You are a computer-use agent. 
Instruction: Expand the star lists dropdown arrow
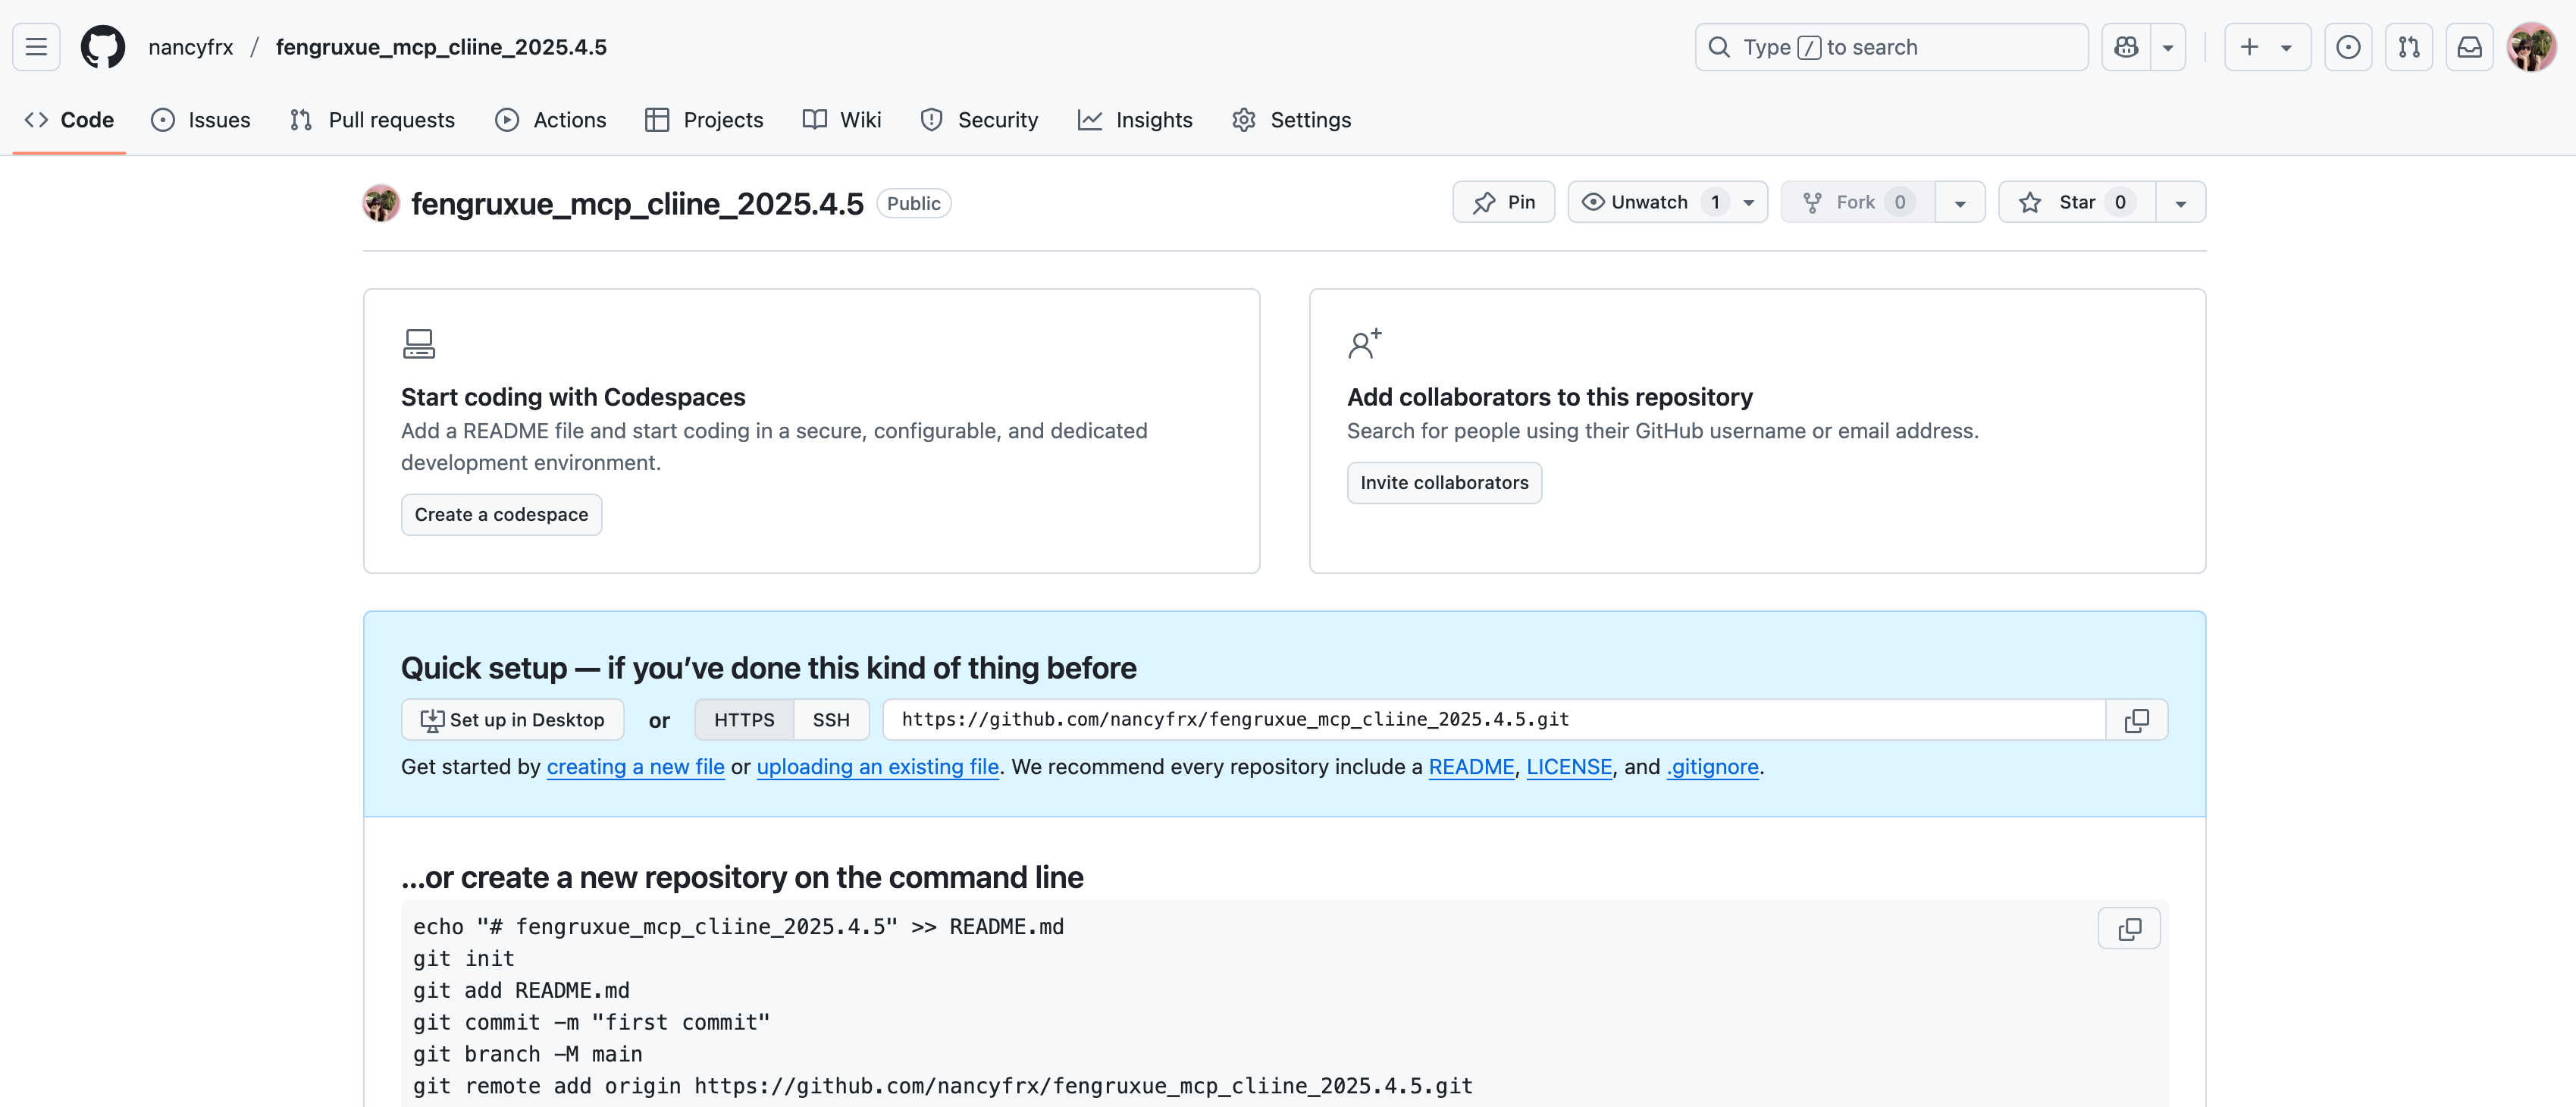tap(2180, 203)
